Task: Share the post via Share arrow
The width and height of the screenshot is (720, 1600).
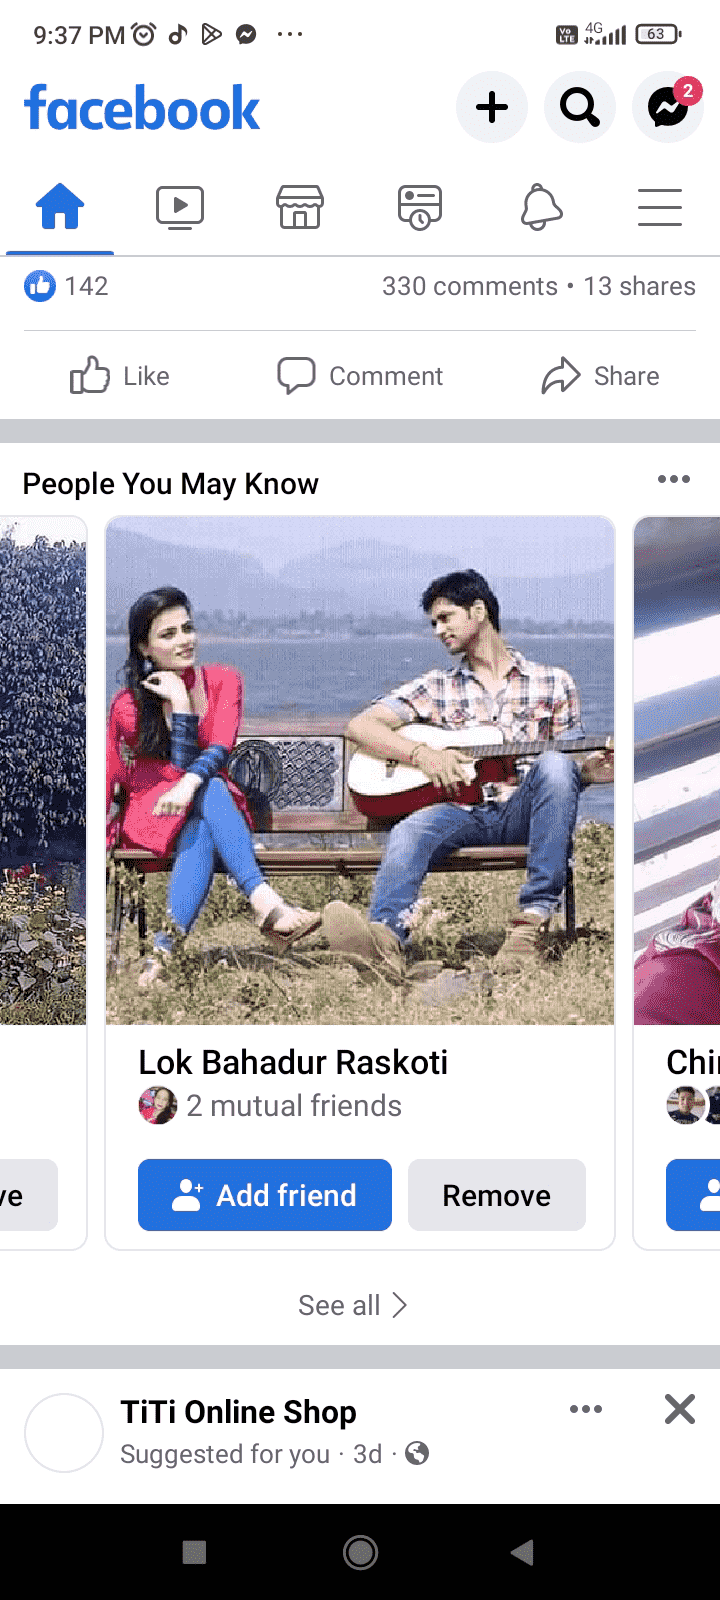Action: click(600, 376)
